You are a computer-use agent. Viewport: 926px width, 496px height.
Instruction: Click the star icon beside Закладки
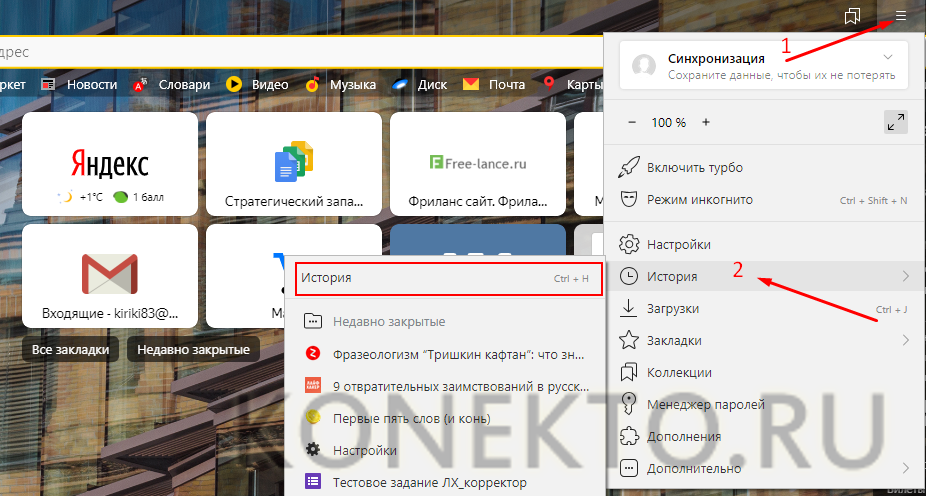coord(630,340)
